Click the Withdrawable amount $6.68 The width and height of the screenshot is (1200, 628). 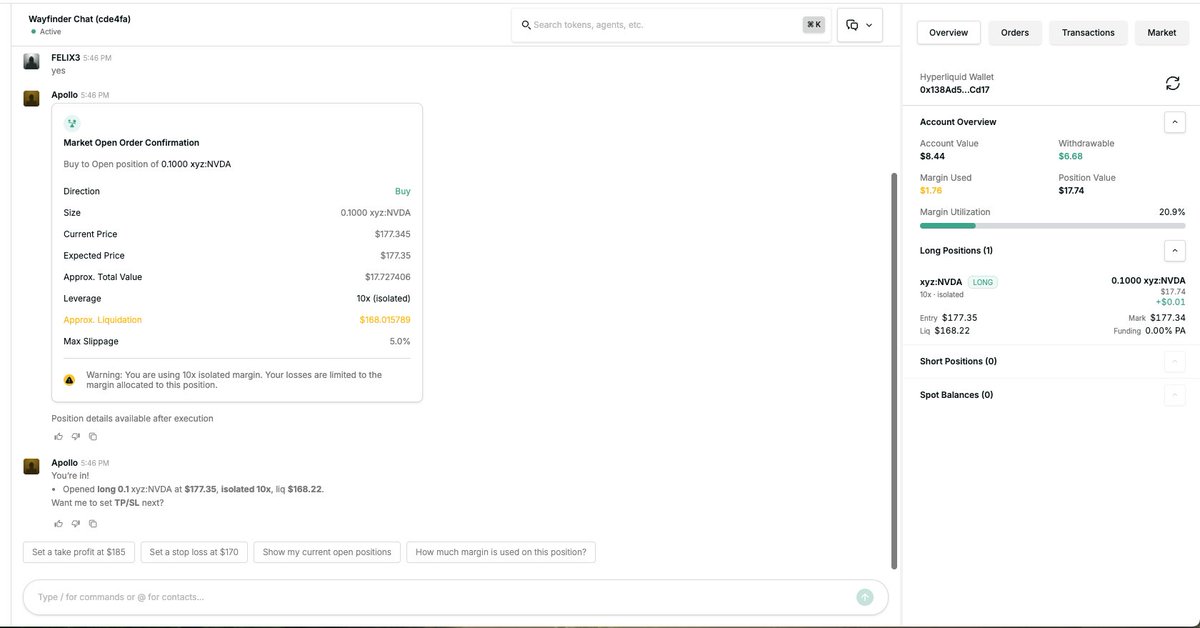click(1071, 156)
